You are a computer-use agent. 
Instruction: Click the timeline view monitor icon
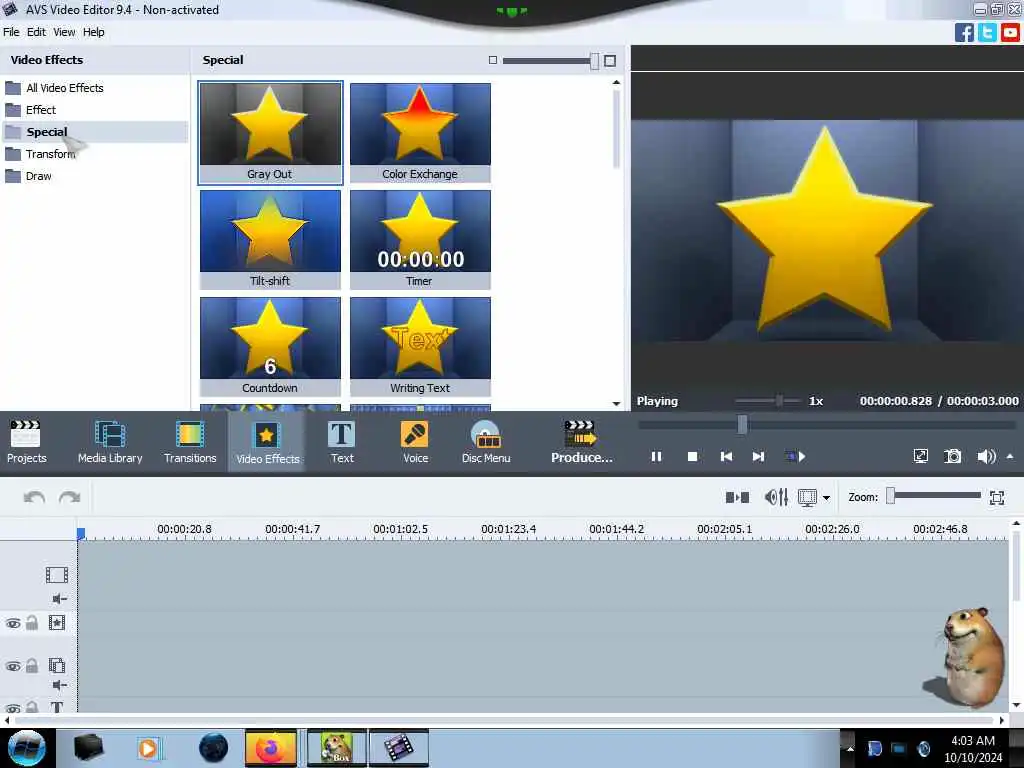click(x=807, y=498)
